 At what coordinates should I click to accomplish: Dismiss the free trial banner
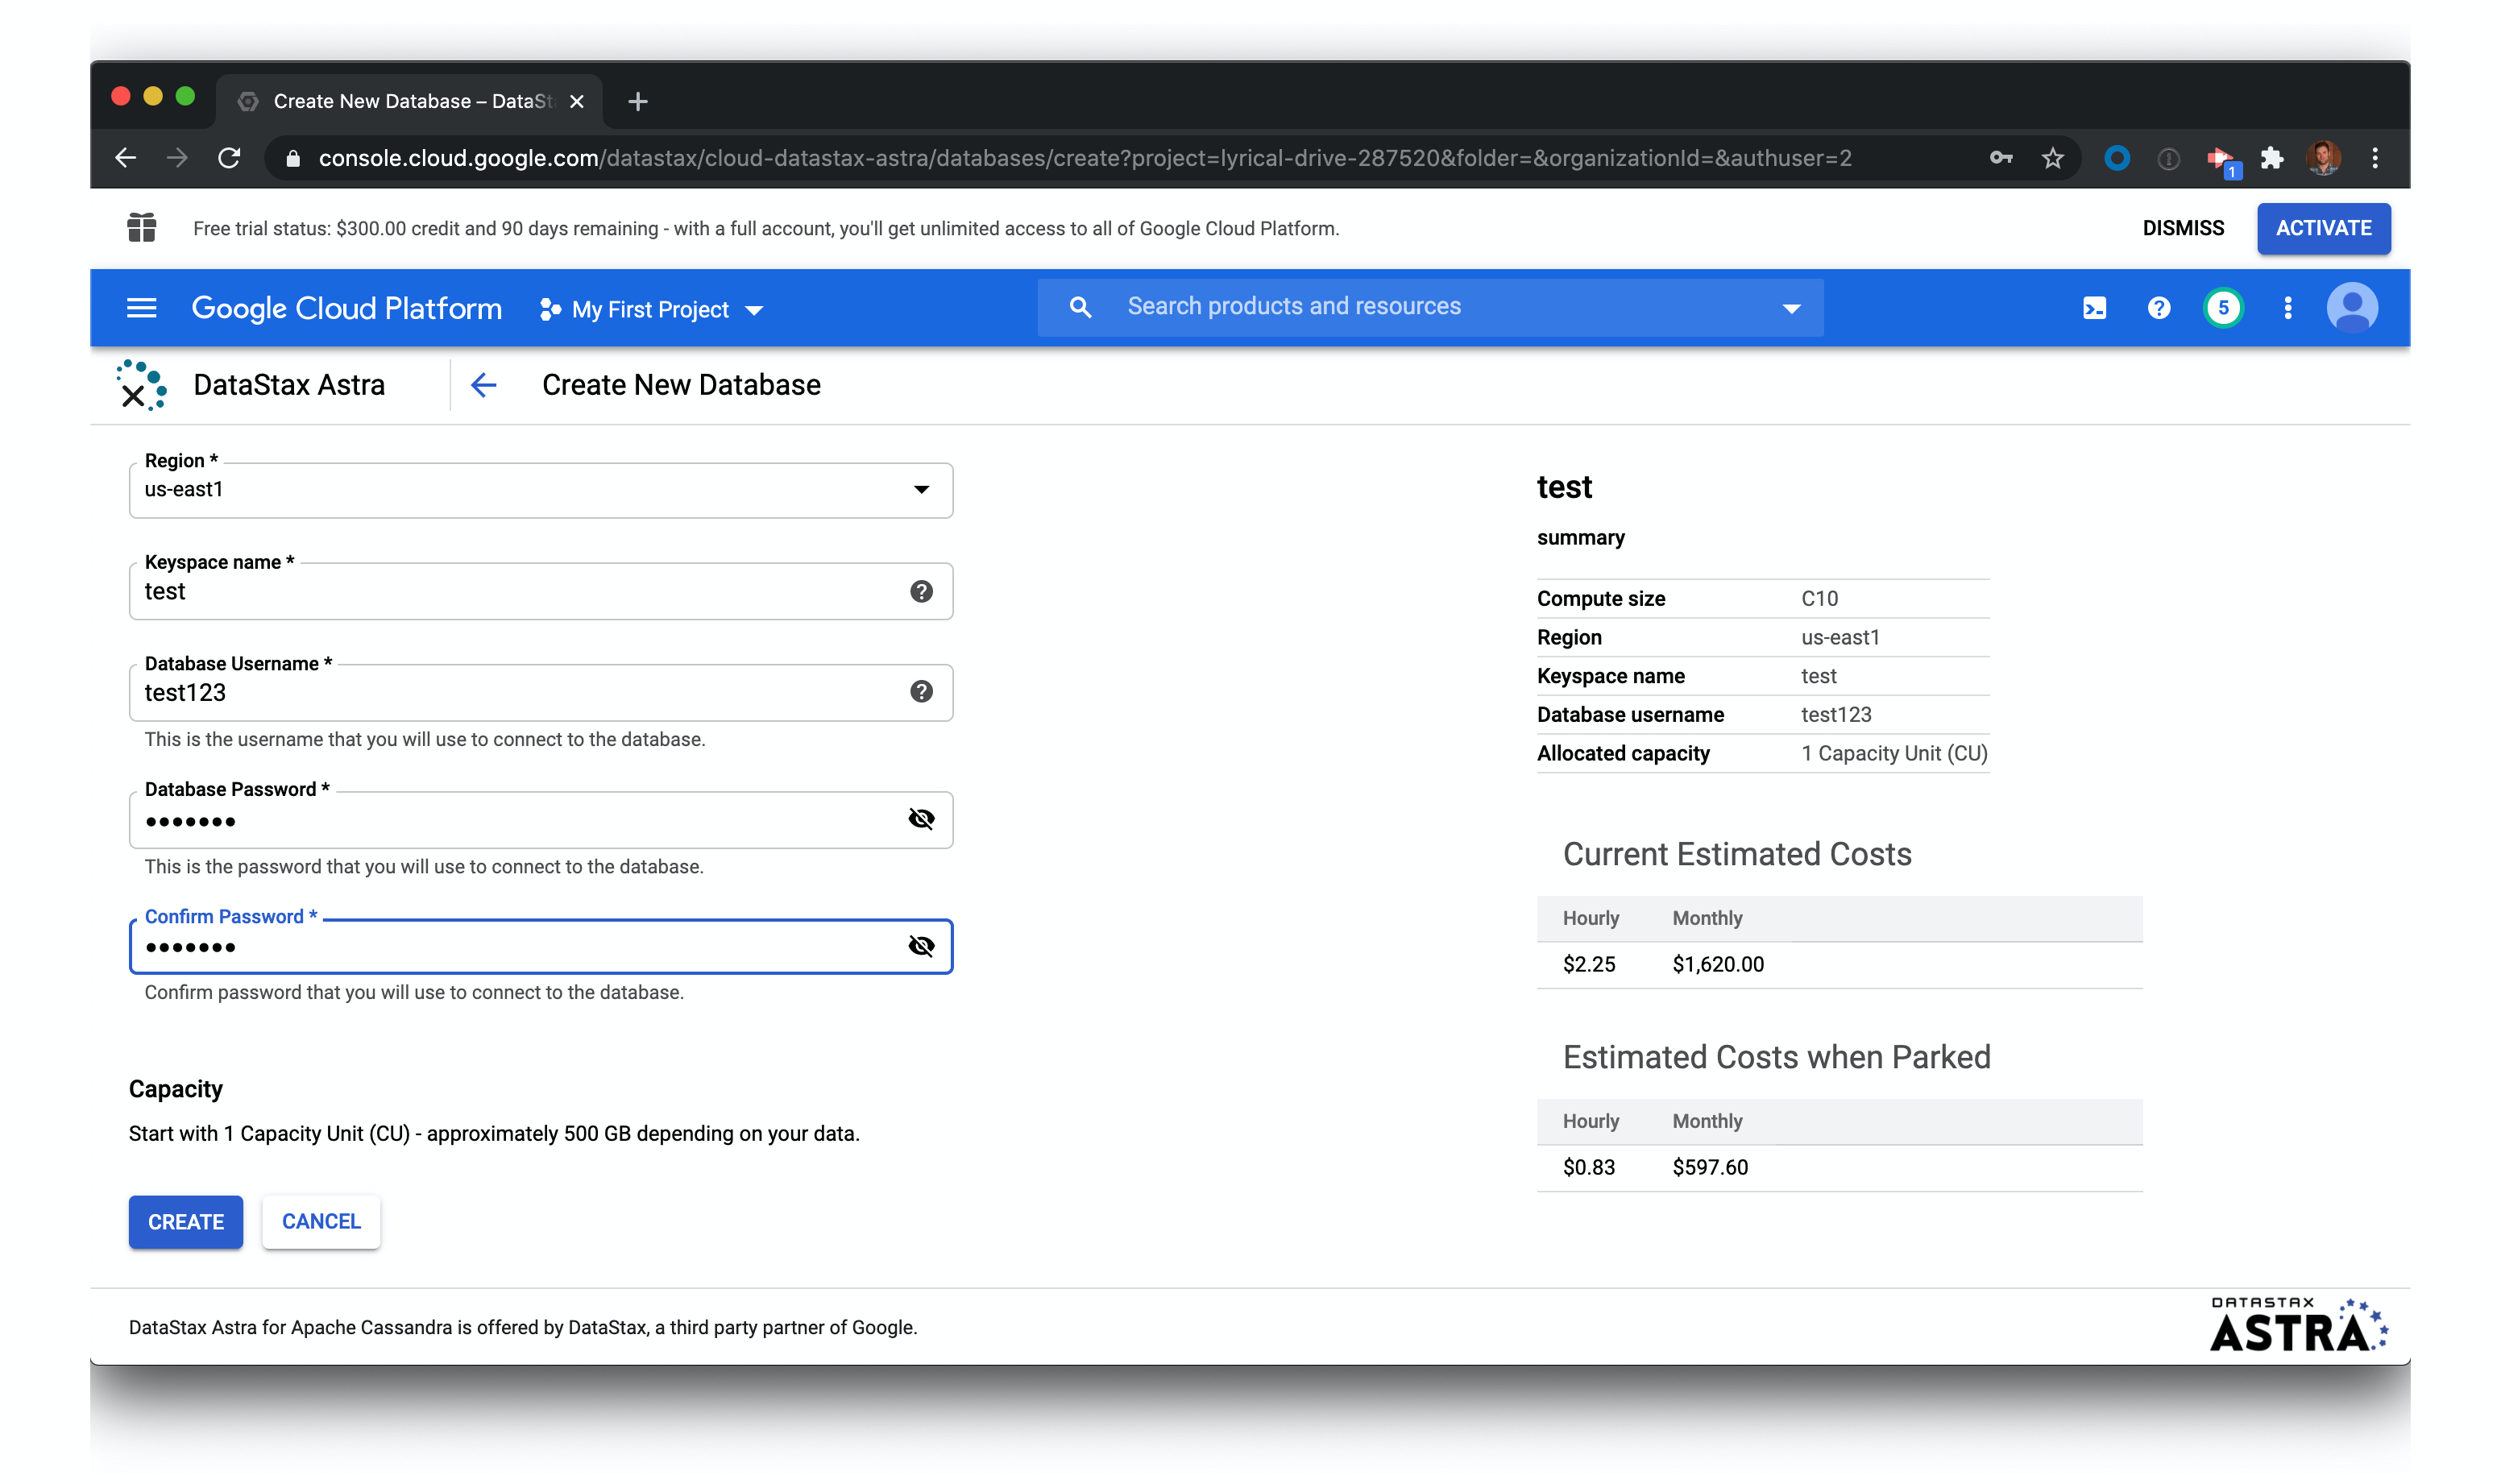point(2183,228)
